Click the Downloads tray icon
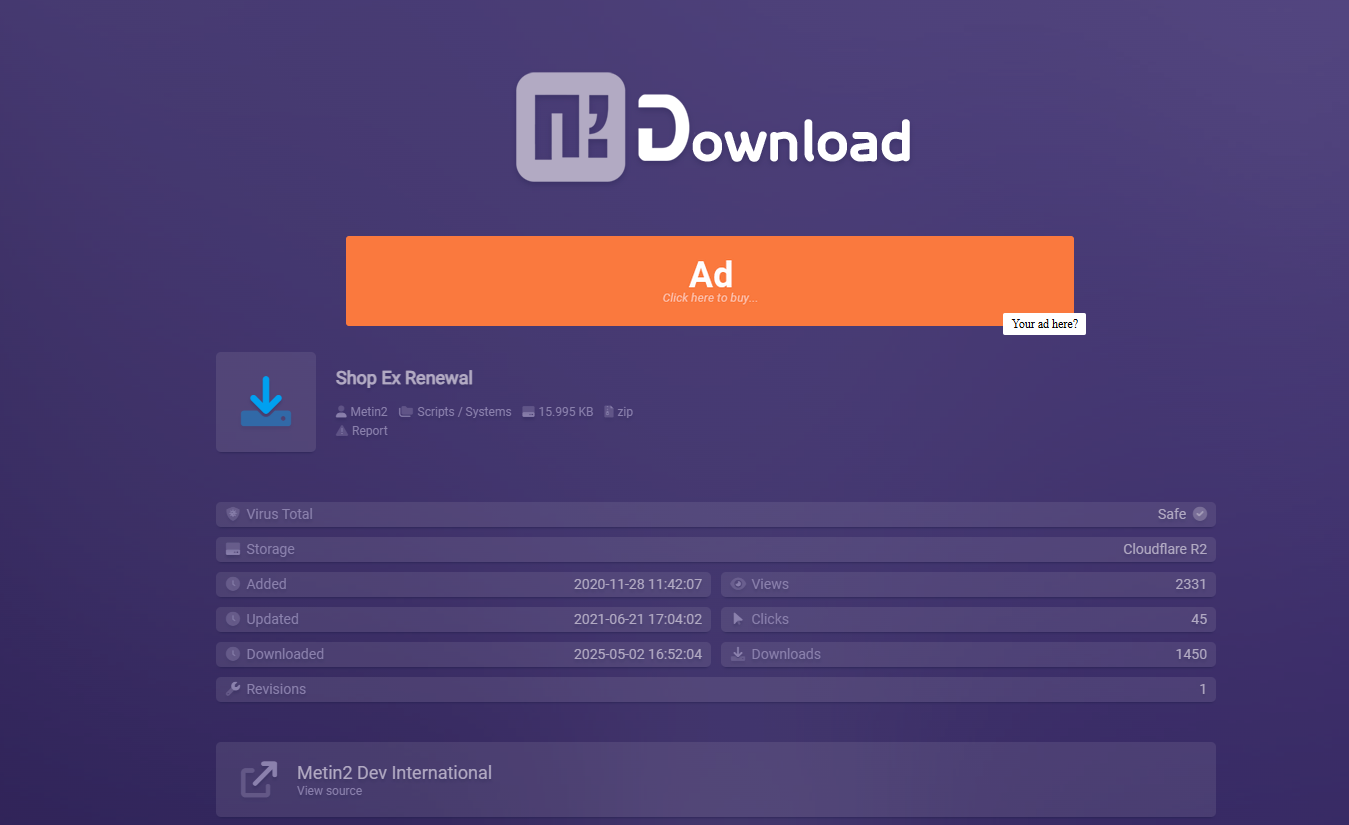This screenshot has width=1349, height=825. click(x=738, y=654)
